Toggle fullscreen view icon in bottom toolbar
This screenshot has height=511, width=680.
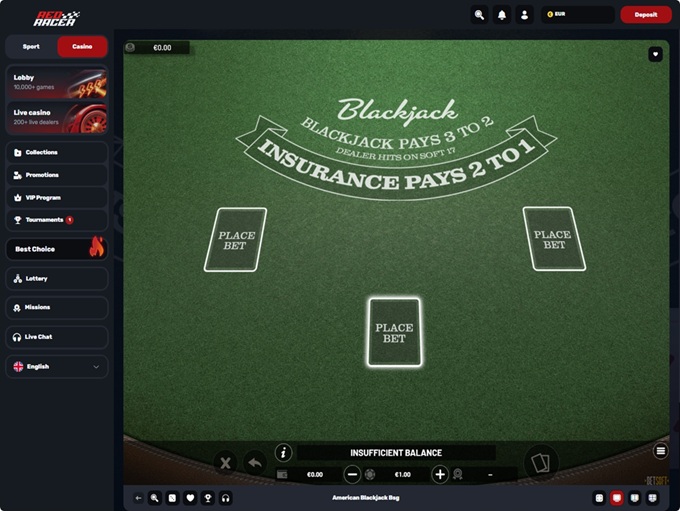[x=599, y=498]
